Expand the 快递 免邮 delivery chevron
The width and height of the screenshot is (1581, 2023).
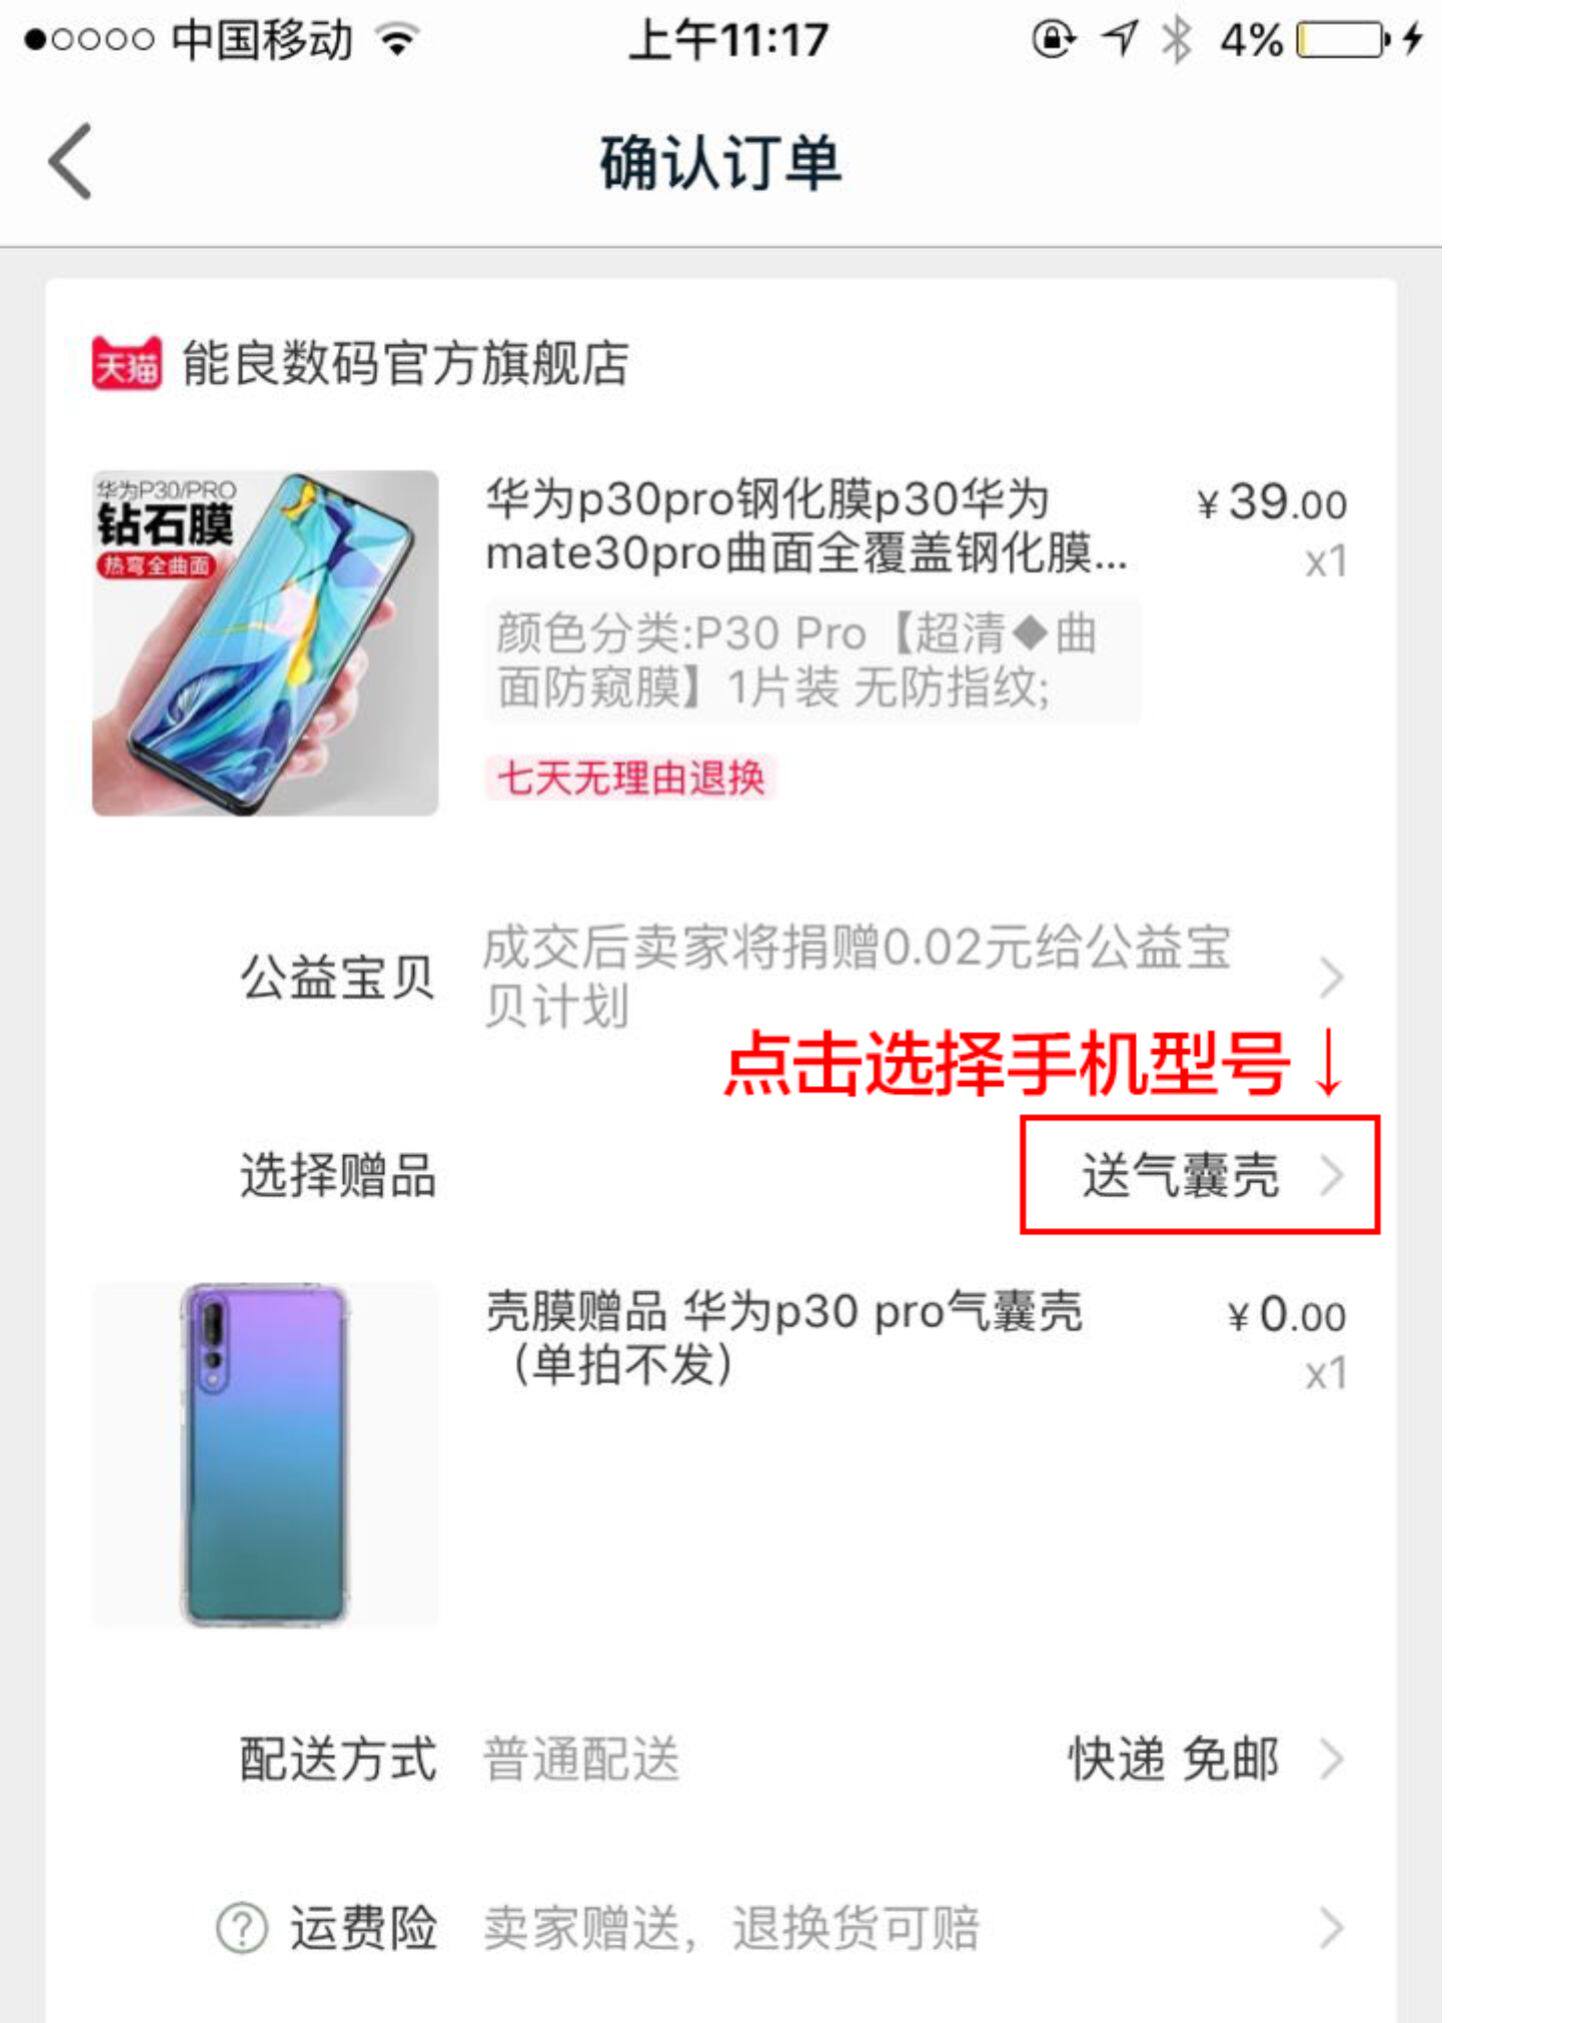click(1331, 1759)
